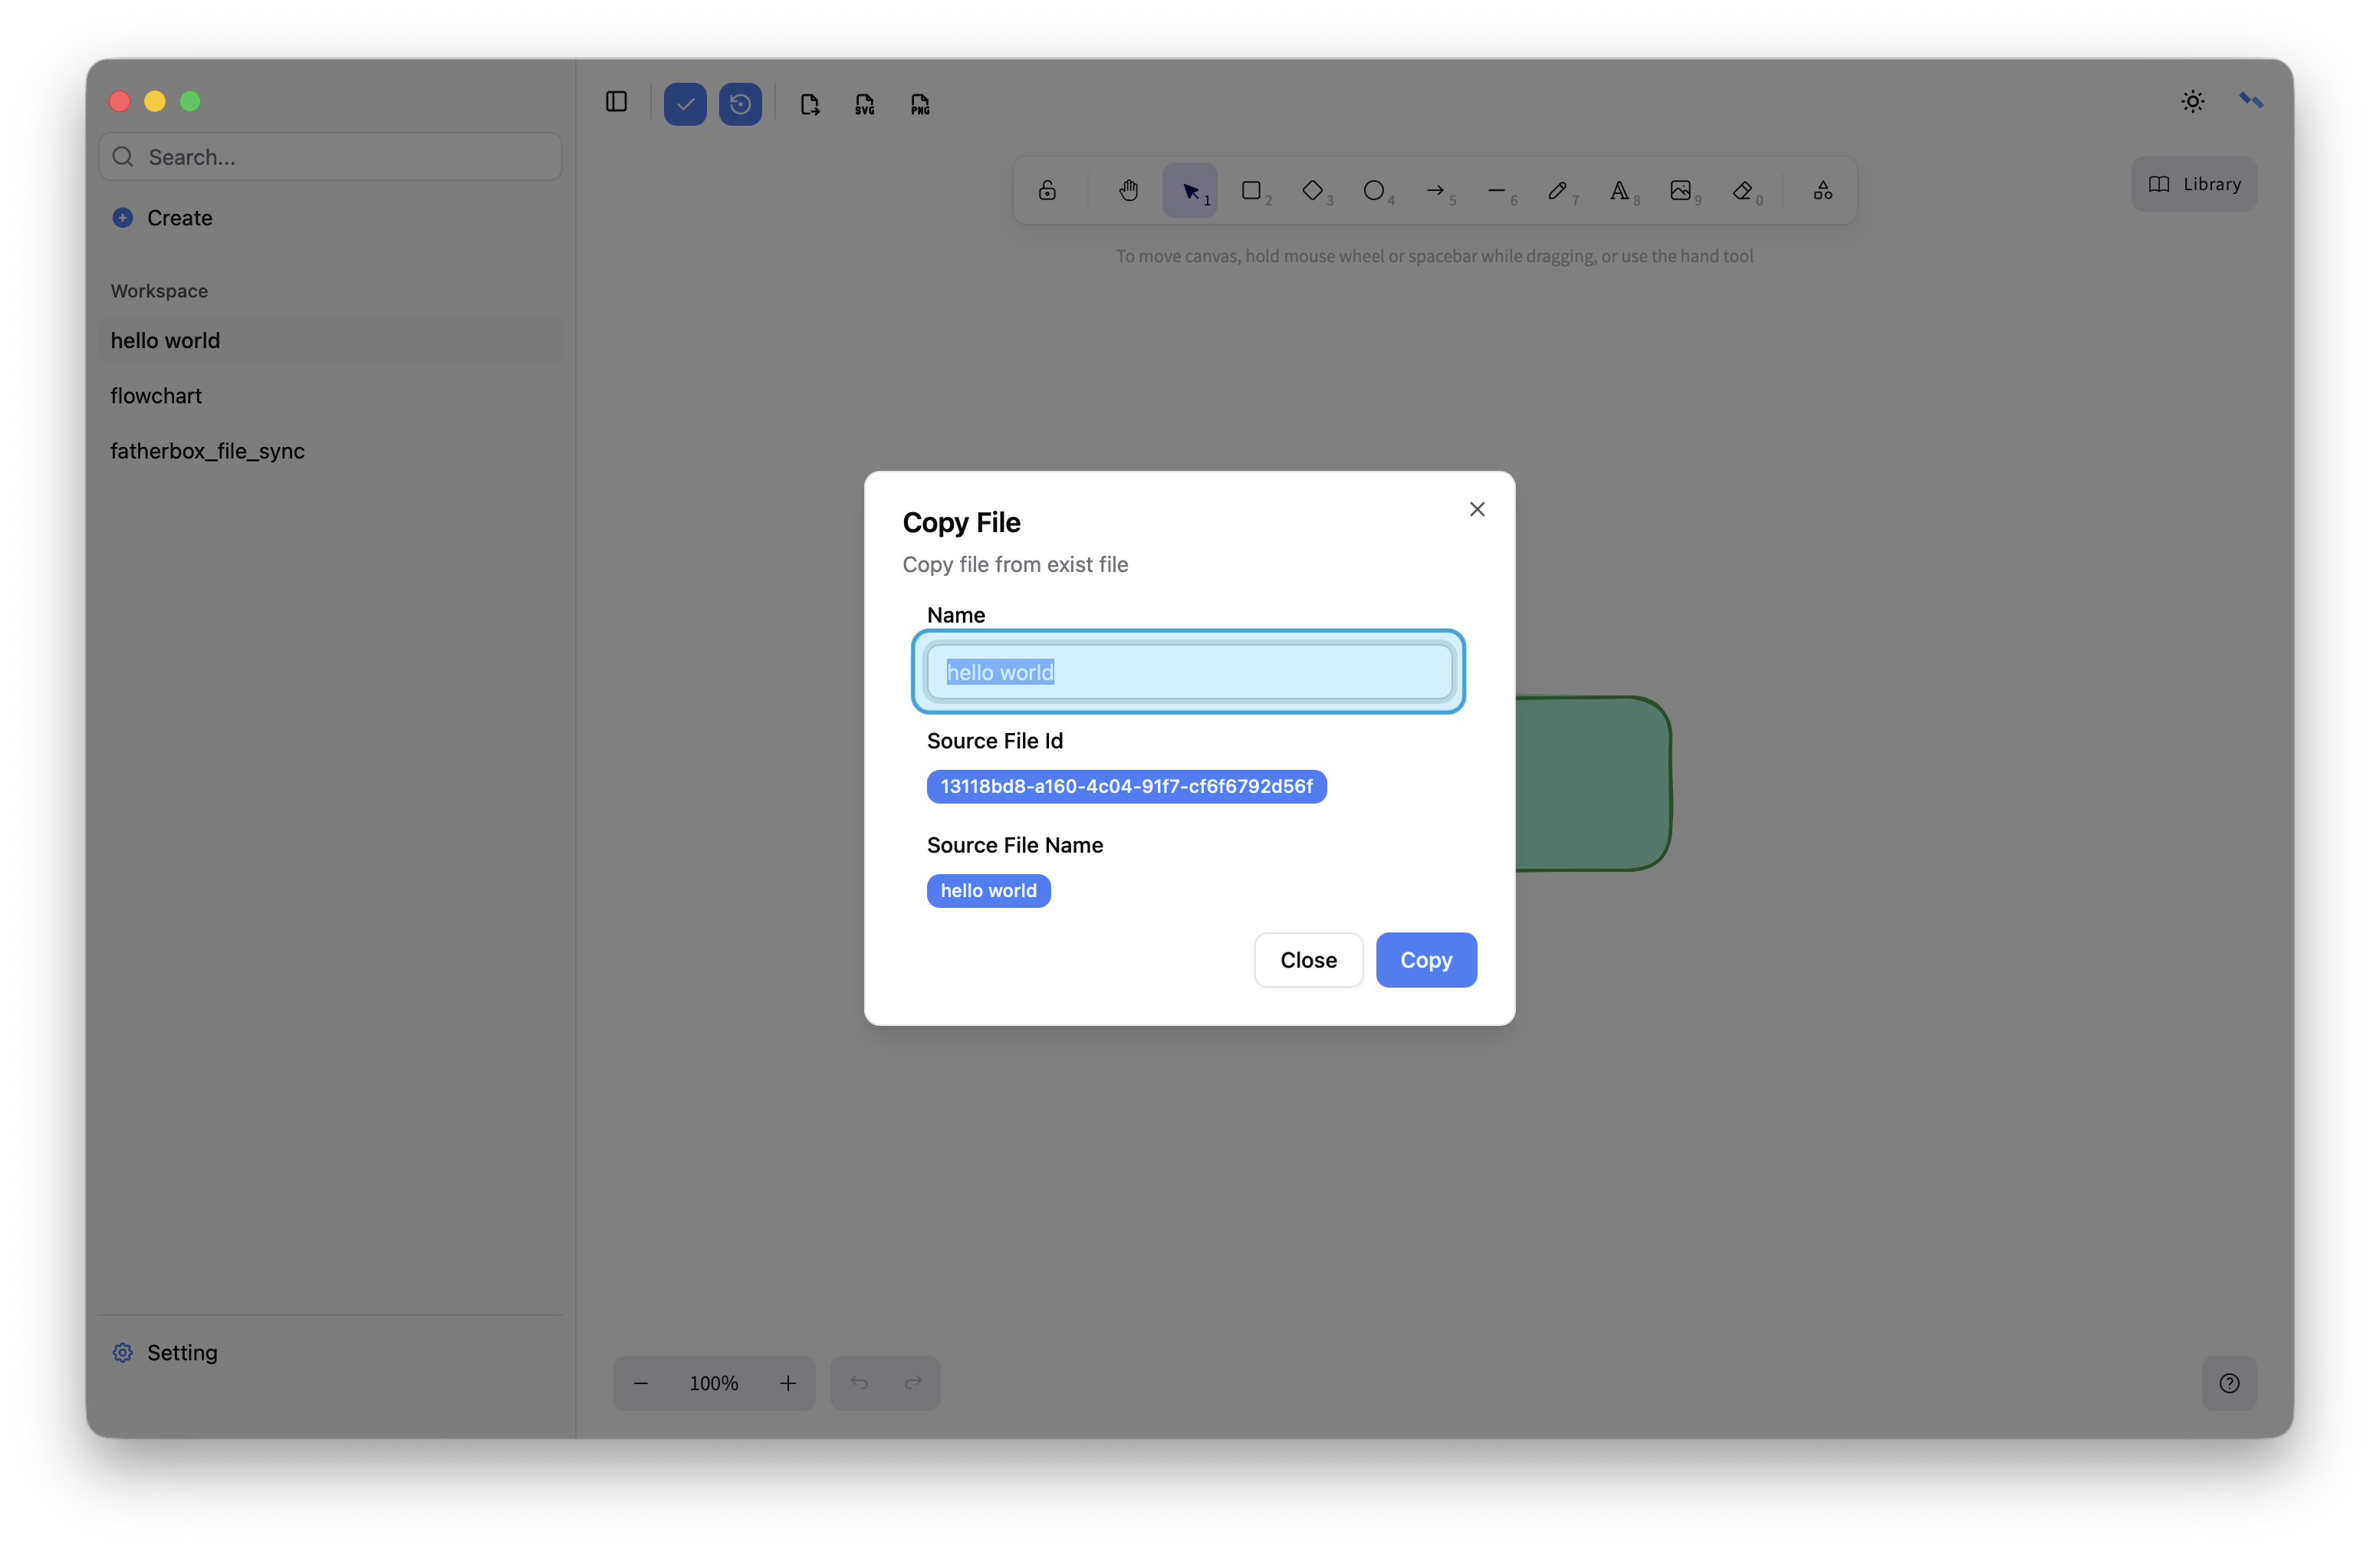Viewport: 2380px width, 1552px height.
Task: Select the Rectangle shape tool
Action: tap(1251, 190)
